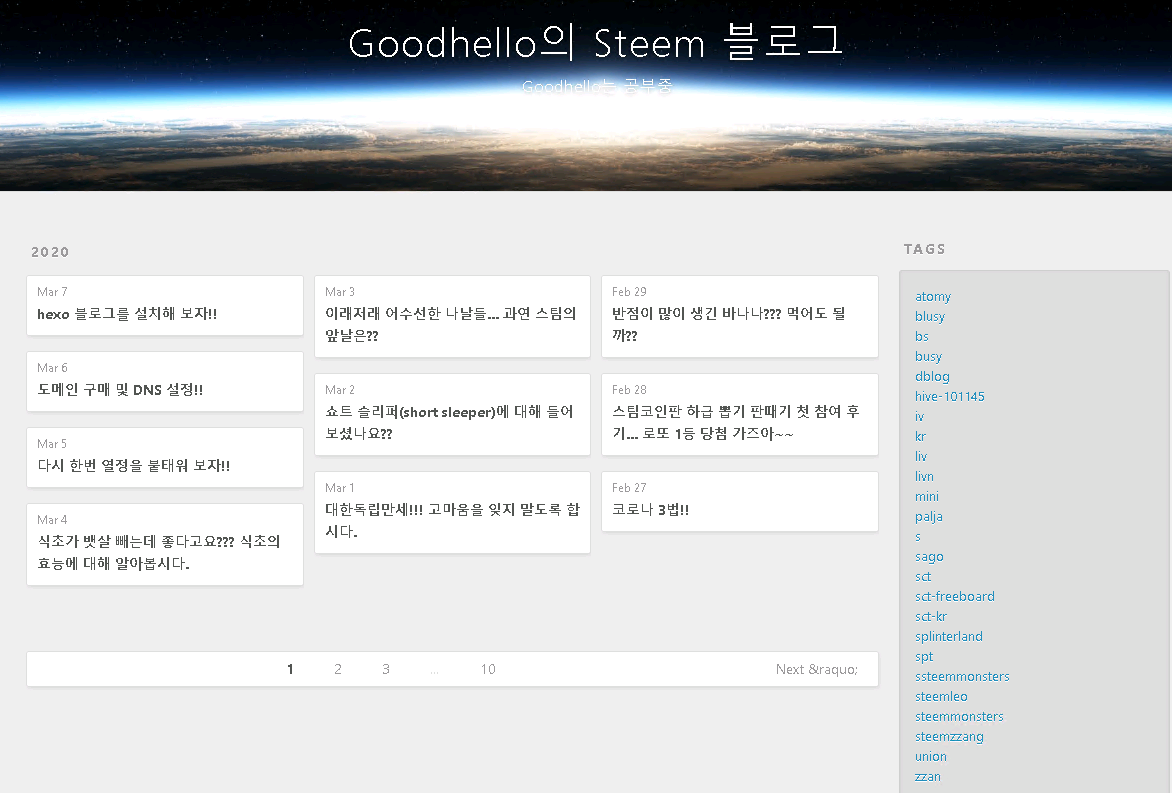Viewport: 1172px width, 793px height.
Task: Open post 도메인 구매 및 DNS 설정!!
Action: pos(120,390)
